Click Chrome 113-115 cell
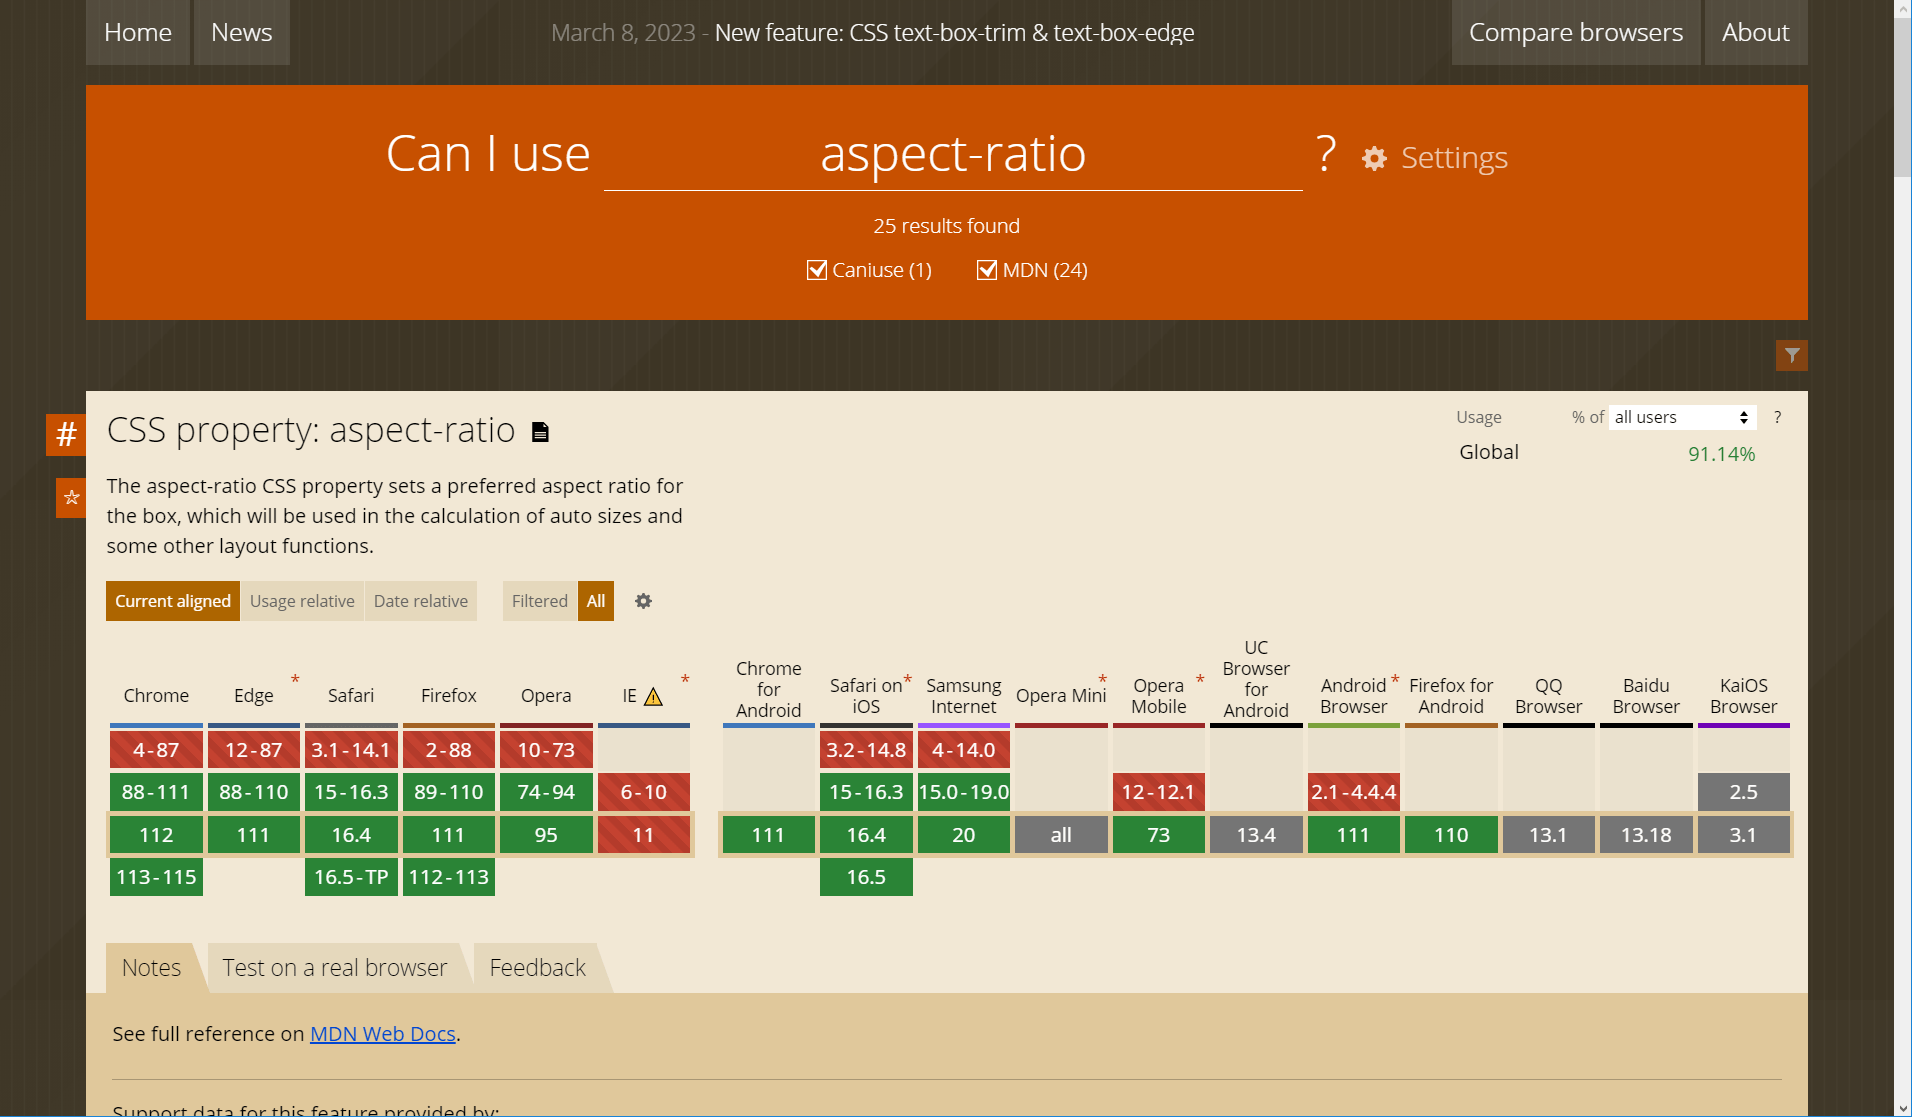1912x1117 pixels. tap(156, 877)
